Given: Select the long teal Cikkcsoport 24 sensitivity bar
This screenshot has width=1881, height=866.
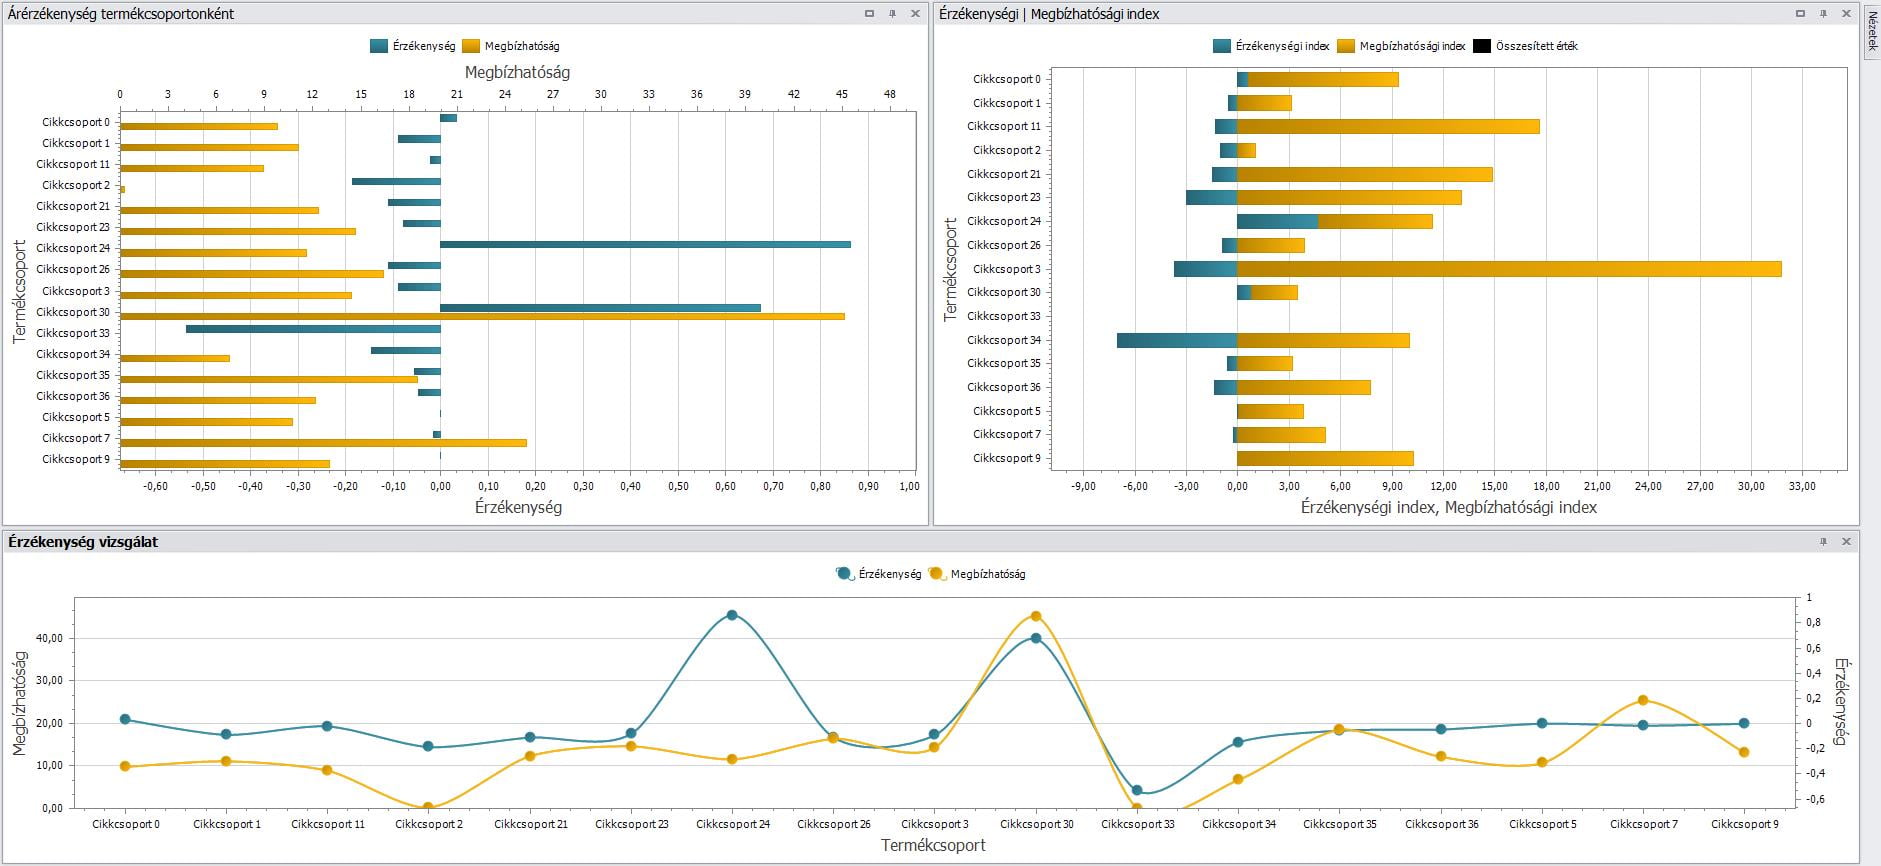Looking at the screenshot, I should pos(645,244).
